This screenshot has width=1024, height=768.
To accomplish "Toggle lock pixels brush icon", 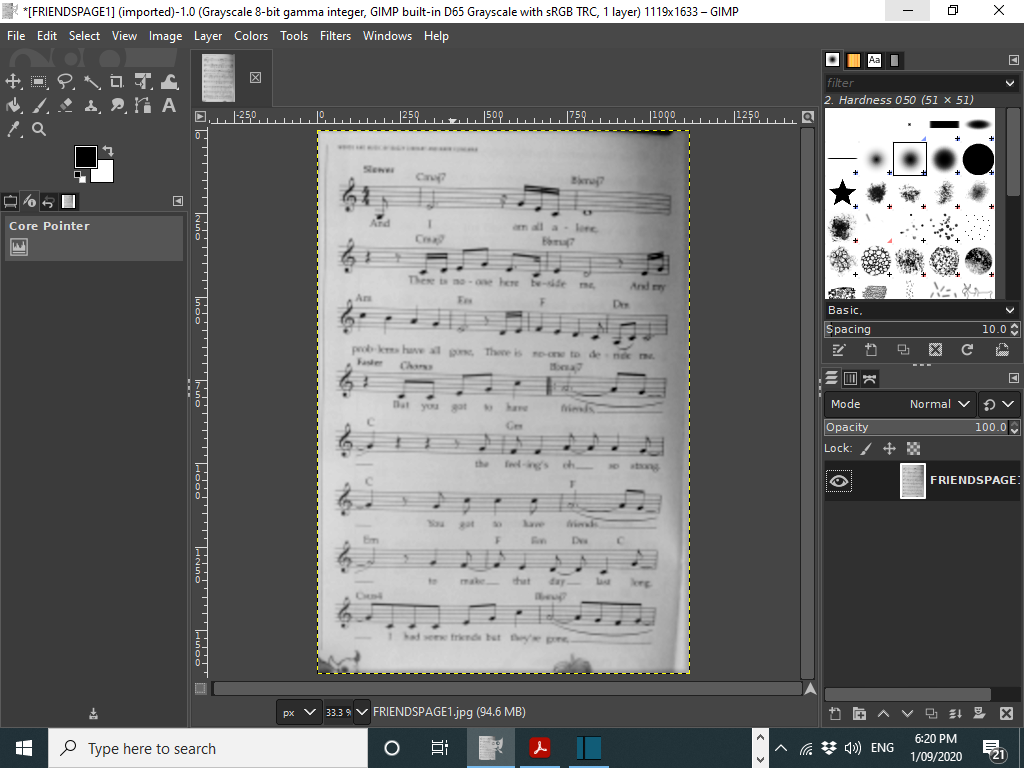I will 866,449.
